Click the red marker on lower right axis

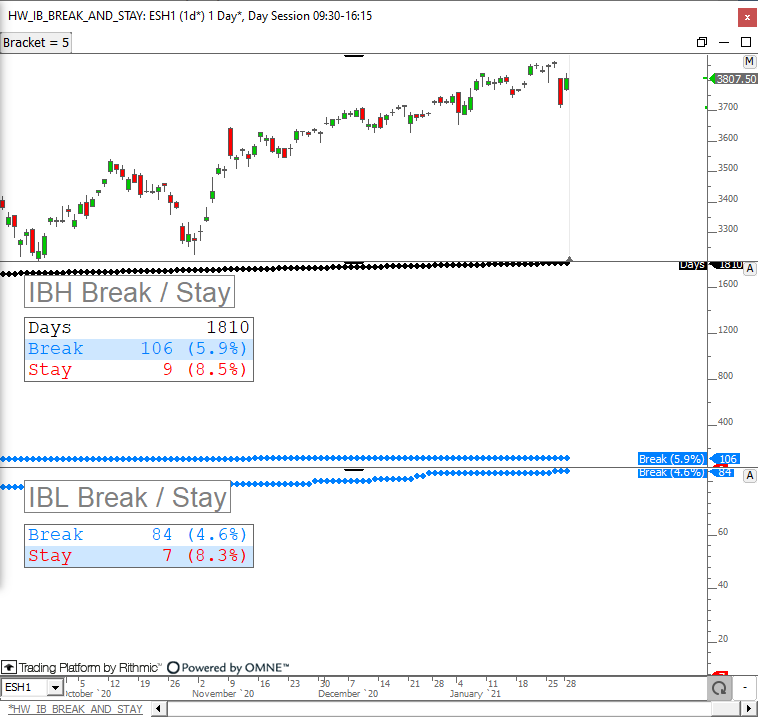[x=722, y=675]
